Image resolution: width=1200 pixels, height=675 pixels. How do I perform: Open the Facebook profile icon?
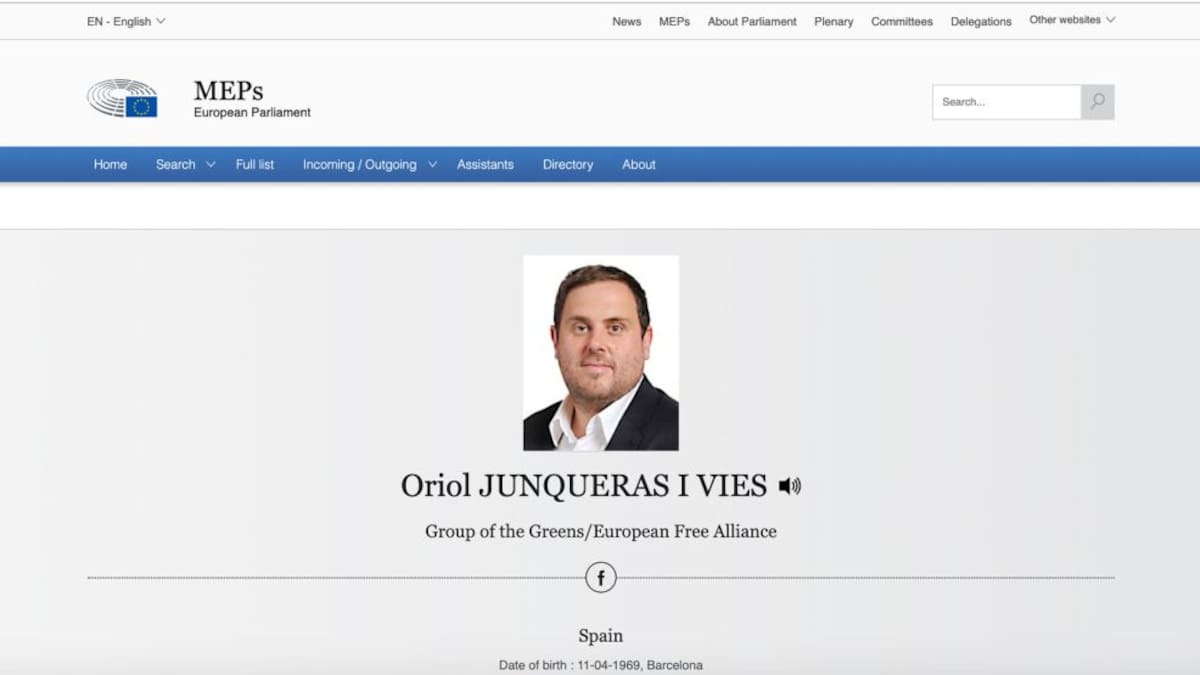[x=601, y=577]
